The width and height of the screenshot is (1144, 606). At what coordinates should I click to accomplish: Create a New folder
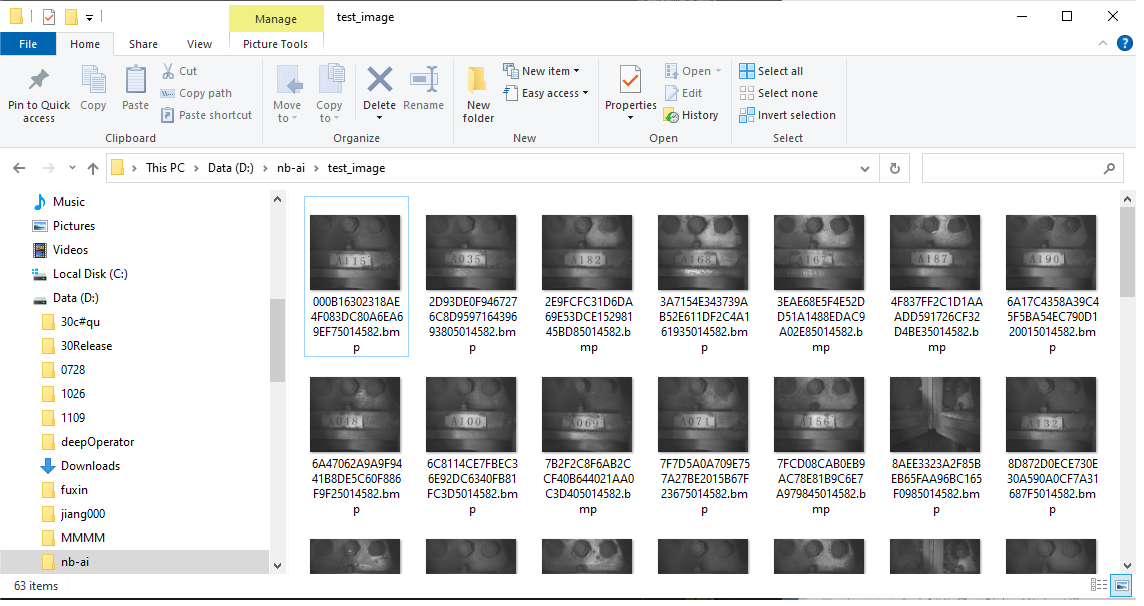[478, 93]
